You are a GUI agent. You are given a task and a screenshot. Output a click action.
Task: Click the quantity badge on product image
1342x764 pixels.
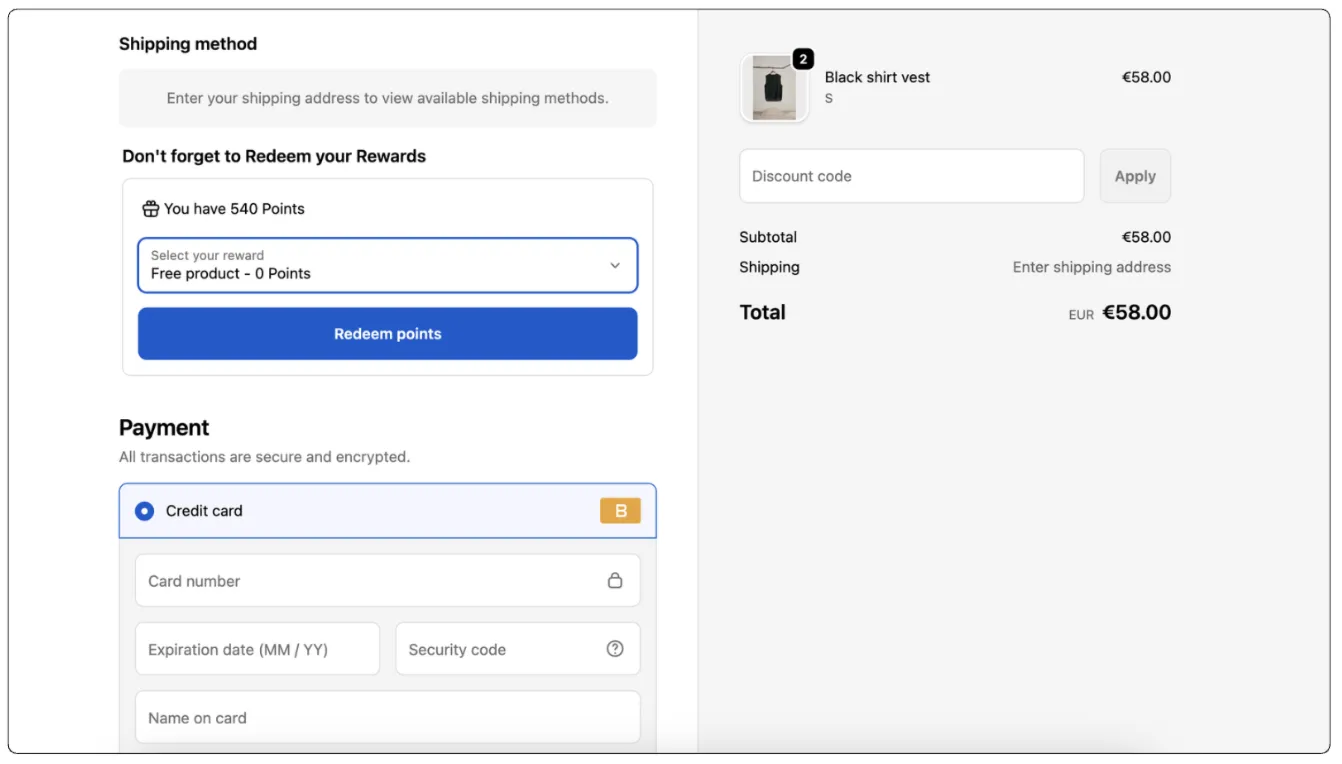tap(803, 59)
